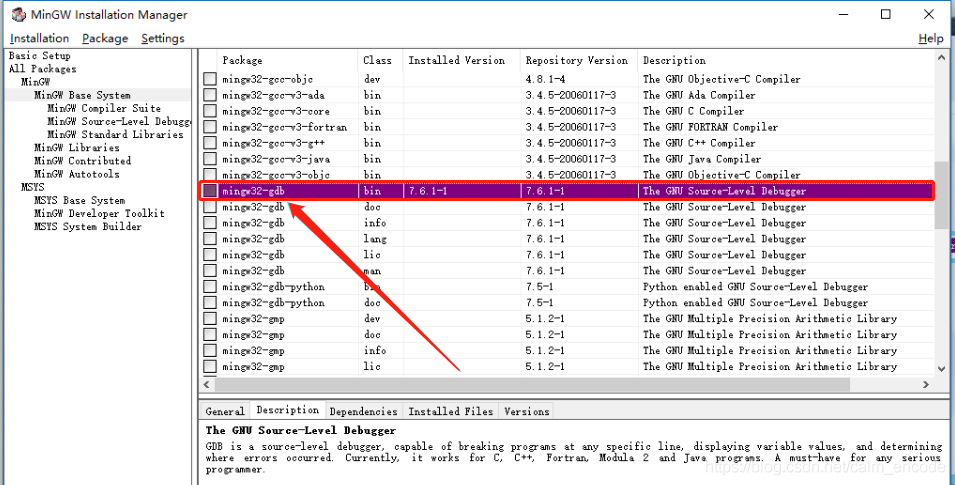
Task: Toggle the mingw32-gmp info checkbox
Action: [210, 350]
